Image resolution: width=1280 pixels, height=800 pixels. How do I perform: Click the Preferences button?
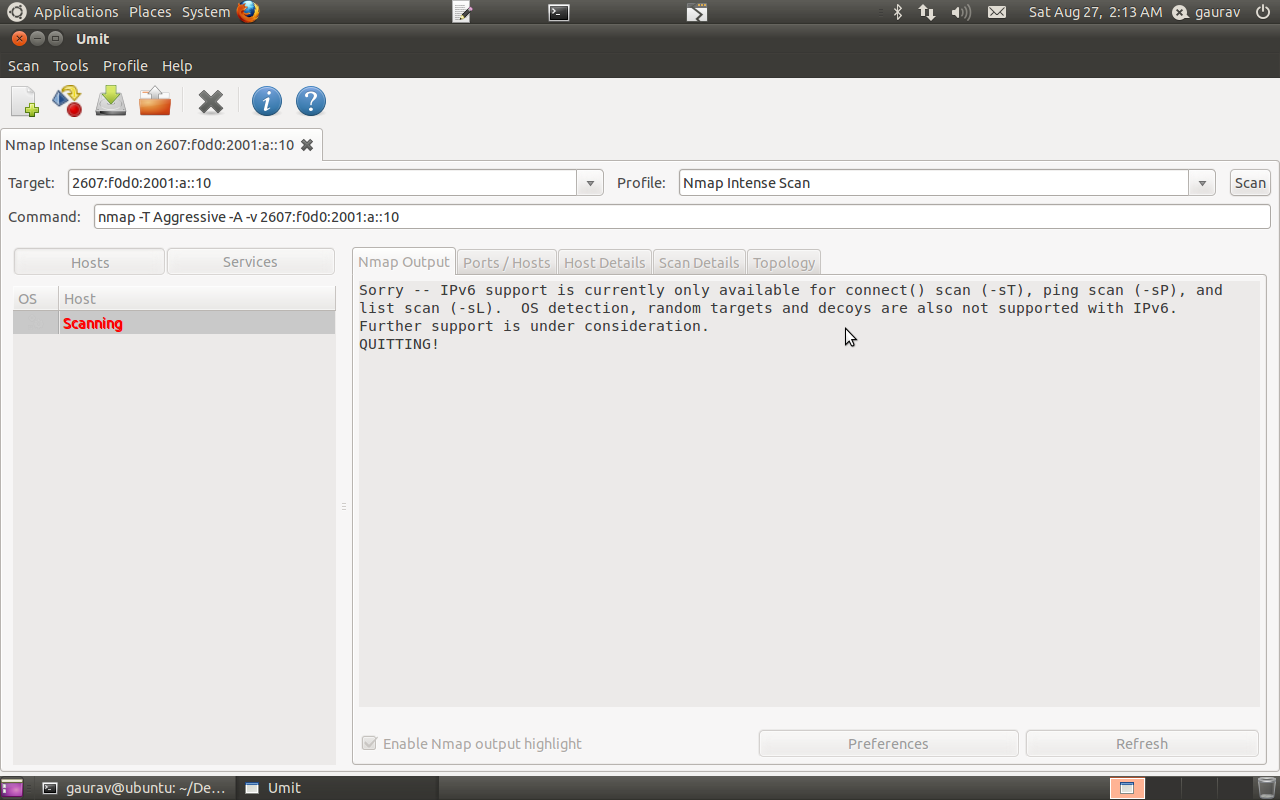[x=888, y=744]
